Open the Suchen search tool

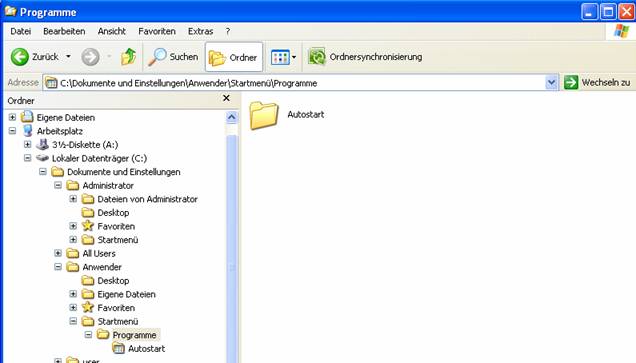(x=173, y=57)
